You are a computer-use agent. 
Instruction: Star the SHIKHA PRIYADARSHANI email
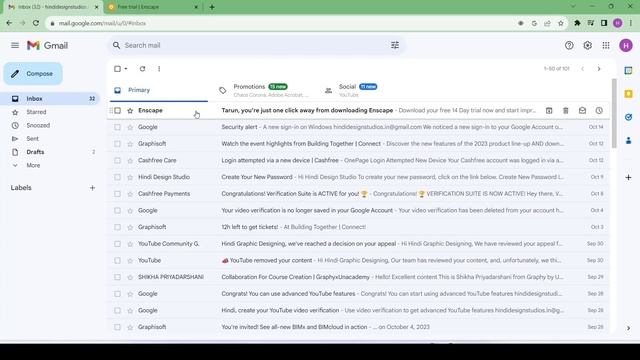click(x=130, y=277)
